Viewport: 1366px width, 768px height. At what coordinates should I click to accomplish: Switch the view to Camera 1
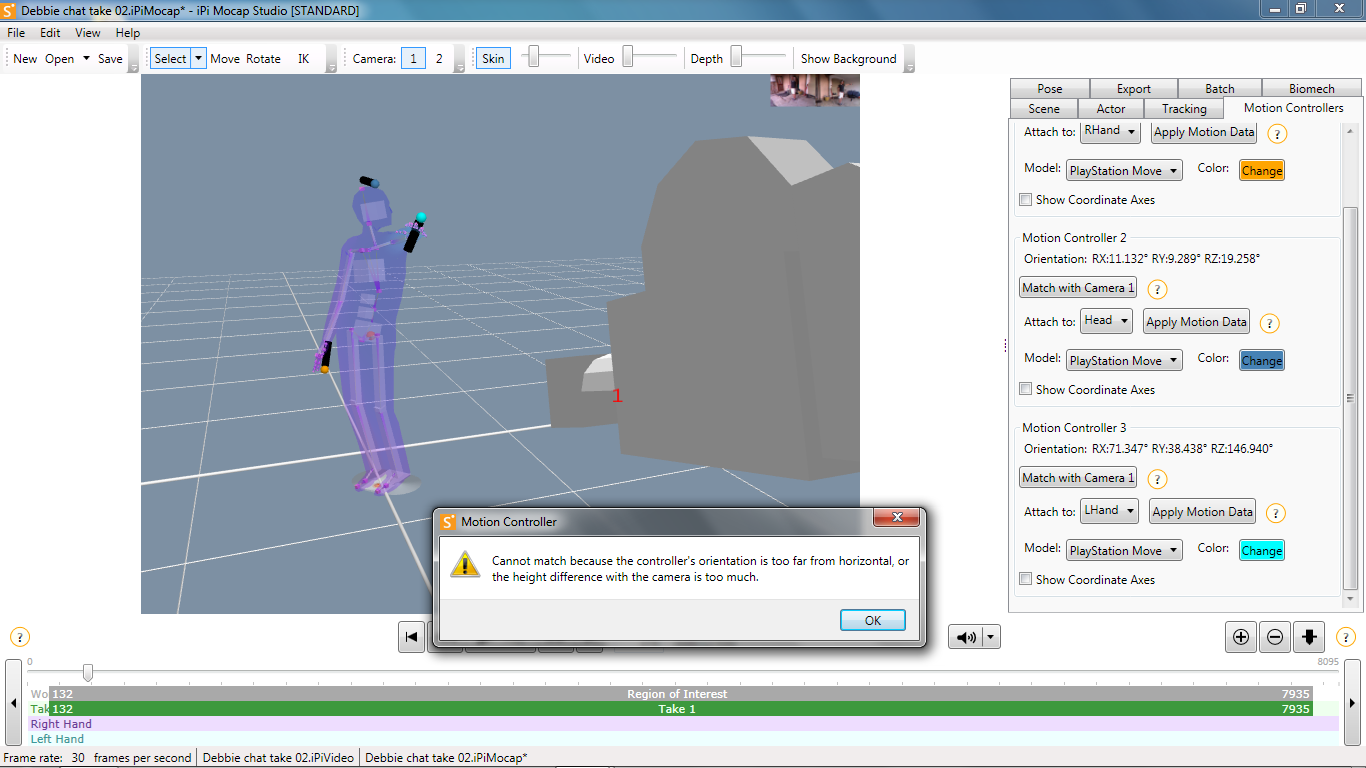(413, 59)
